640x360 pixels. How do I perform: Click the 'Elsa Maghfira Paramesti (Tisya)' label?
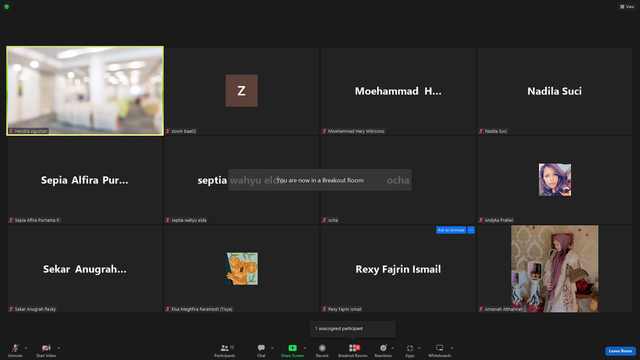pyautogui.click(x=202, y=309)
